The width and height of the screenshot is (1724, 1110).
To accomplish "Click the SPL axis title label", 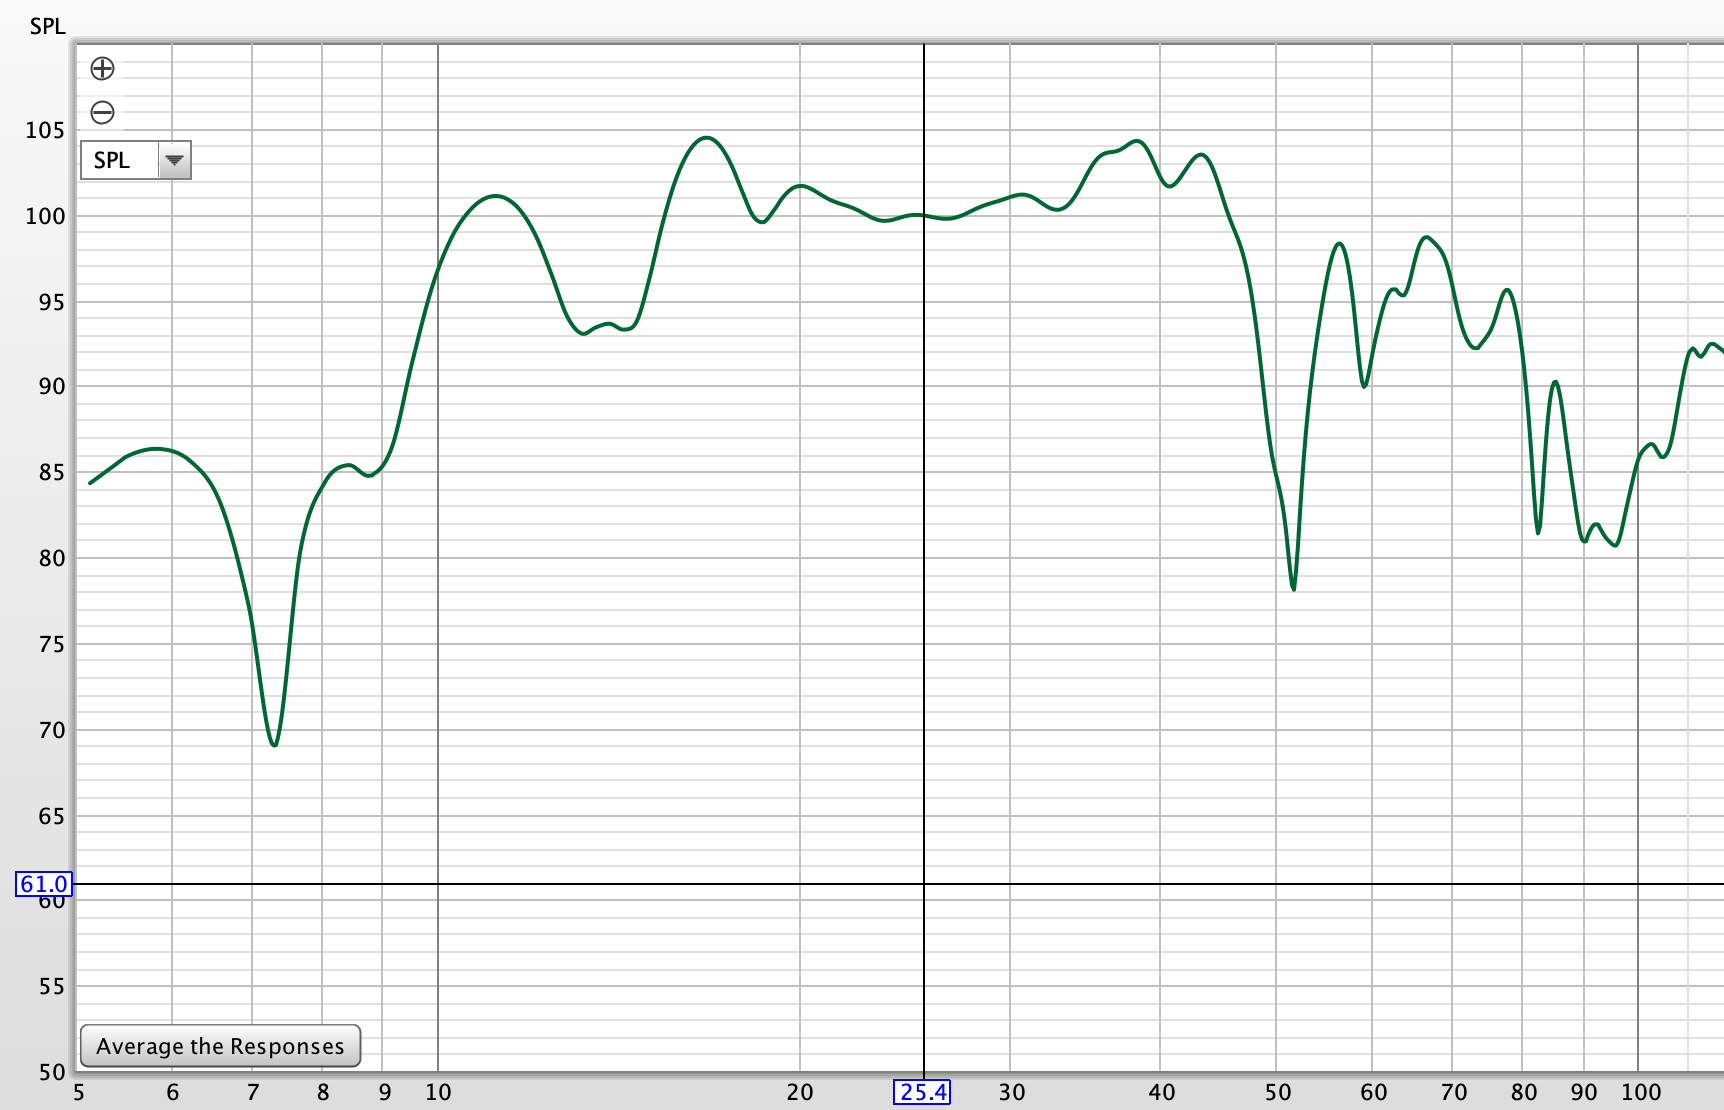I will click(47, 26).
